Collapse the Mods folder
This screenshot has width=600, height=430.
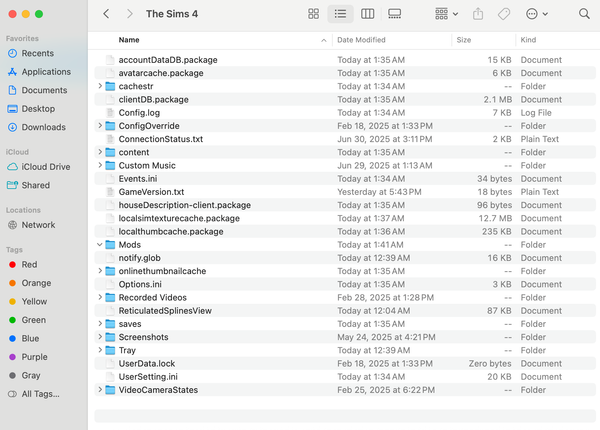[x=100, y=244]
